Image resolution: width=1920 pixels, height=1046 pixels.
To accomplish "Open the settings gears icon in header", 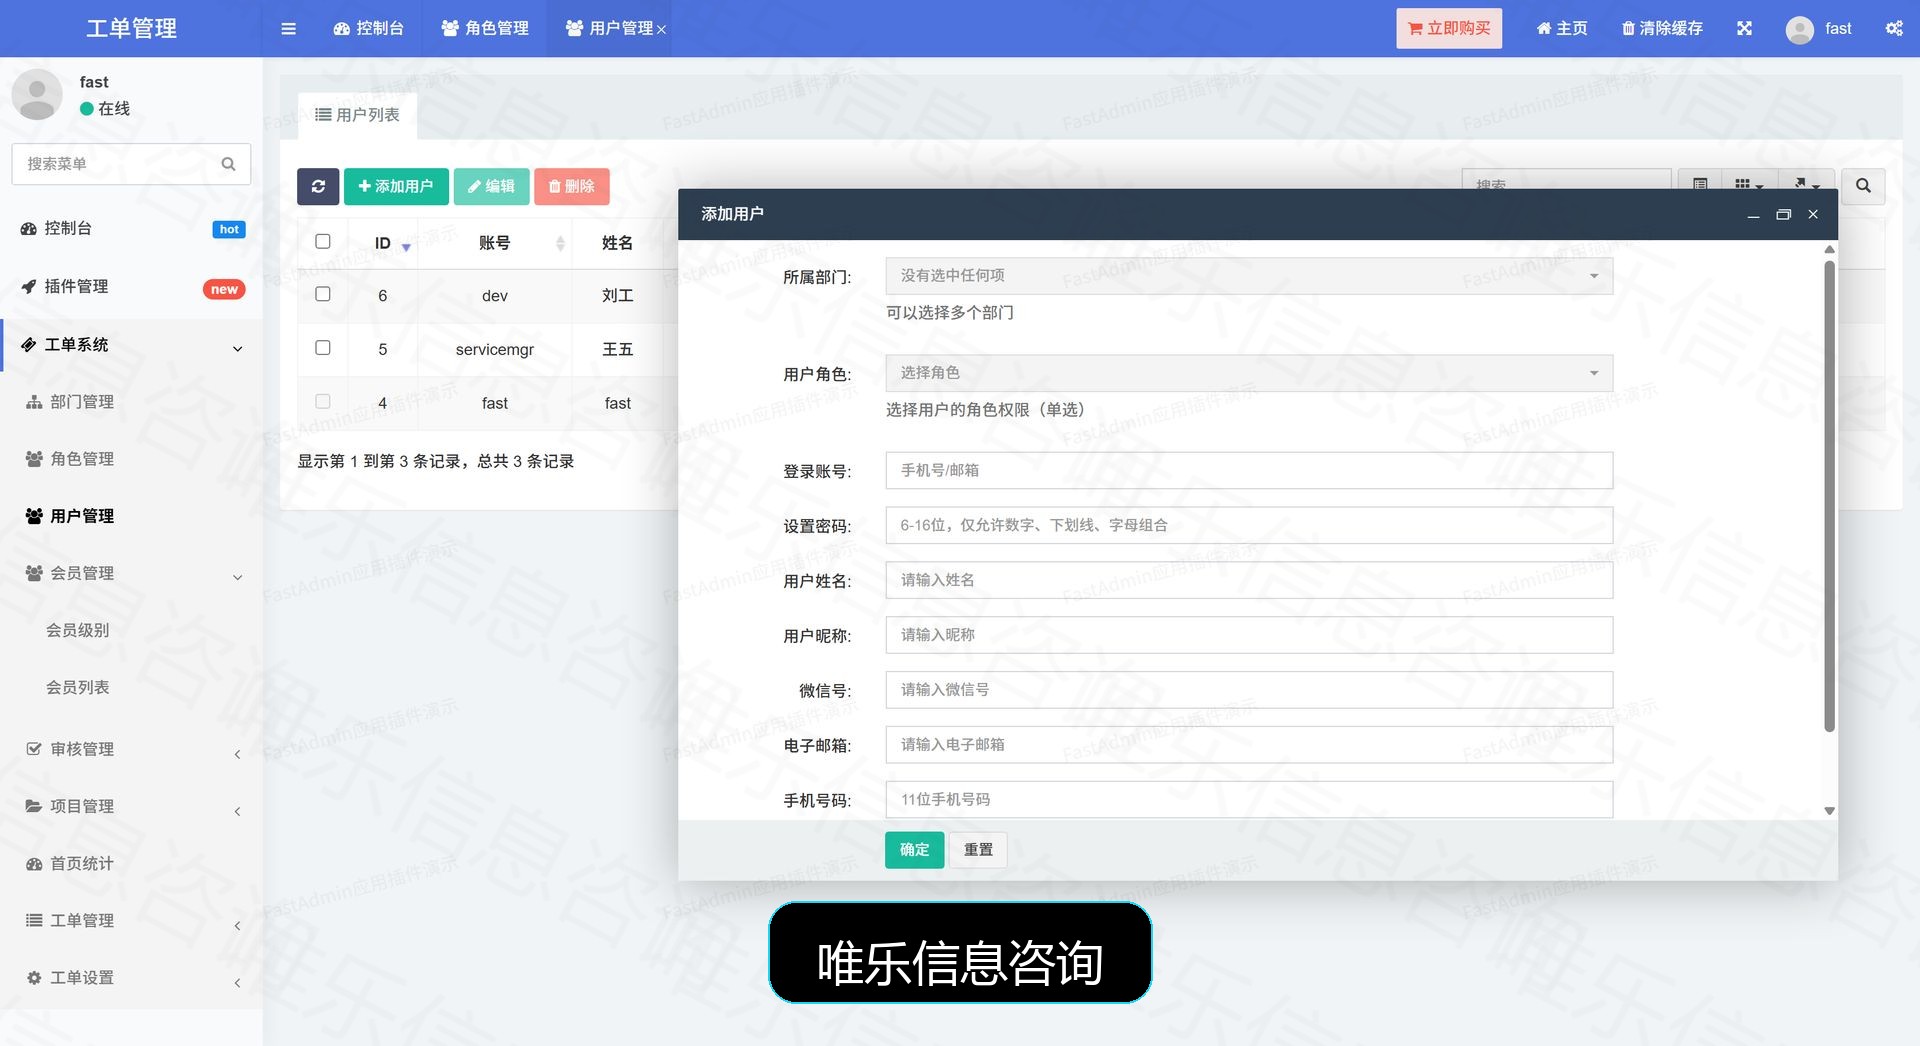I will (1894, 28).
